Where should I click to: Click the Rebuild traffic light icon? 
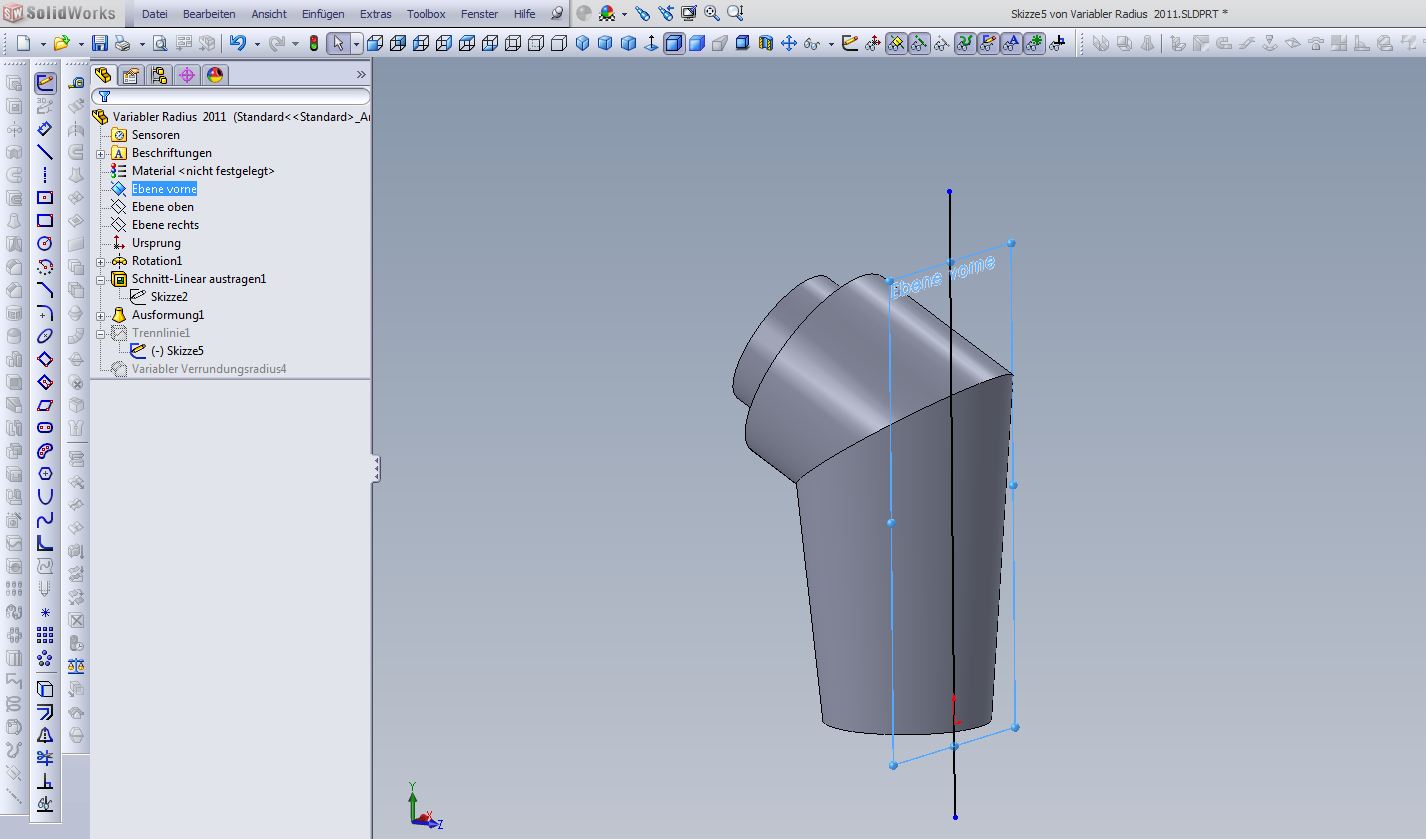click(x=314, y=43)
